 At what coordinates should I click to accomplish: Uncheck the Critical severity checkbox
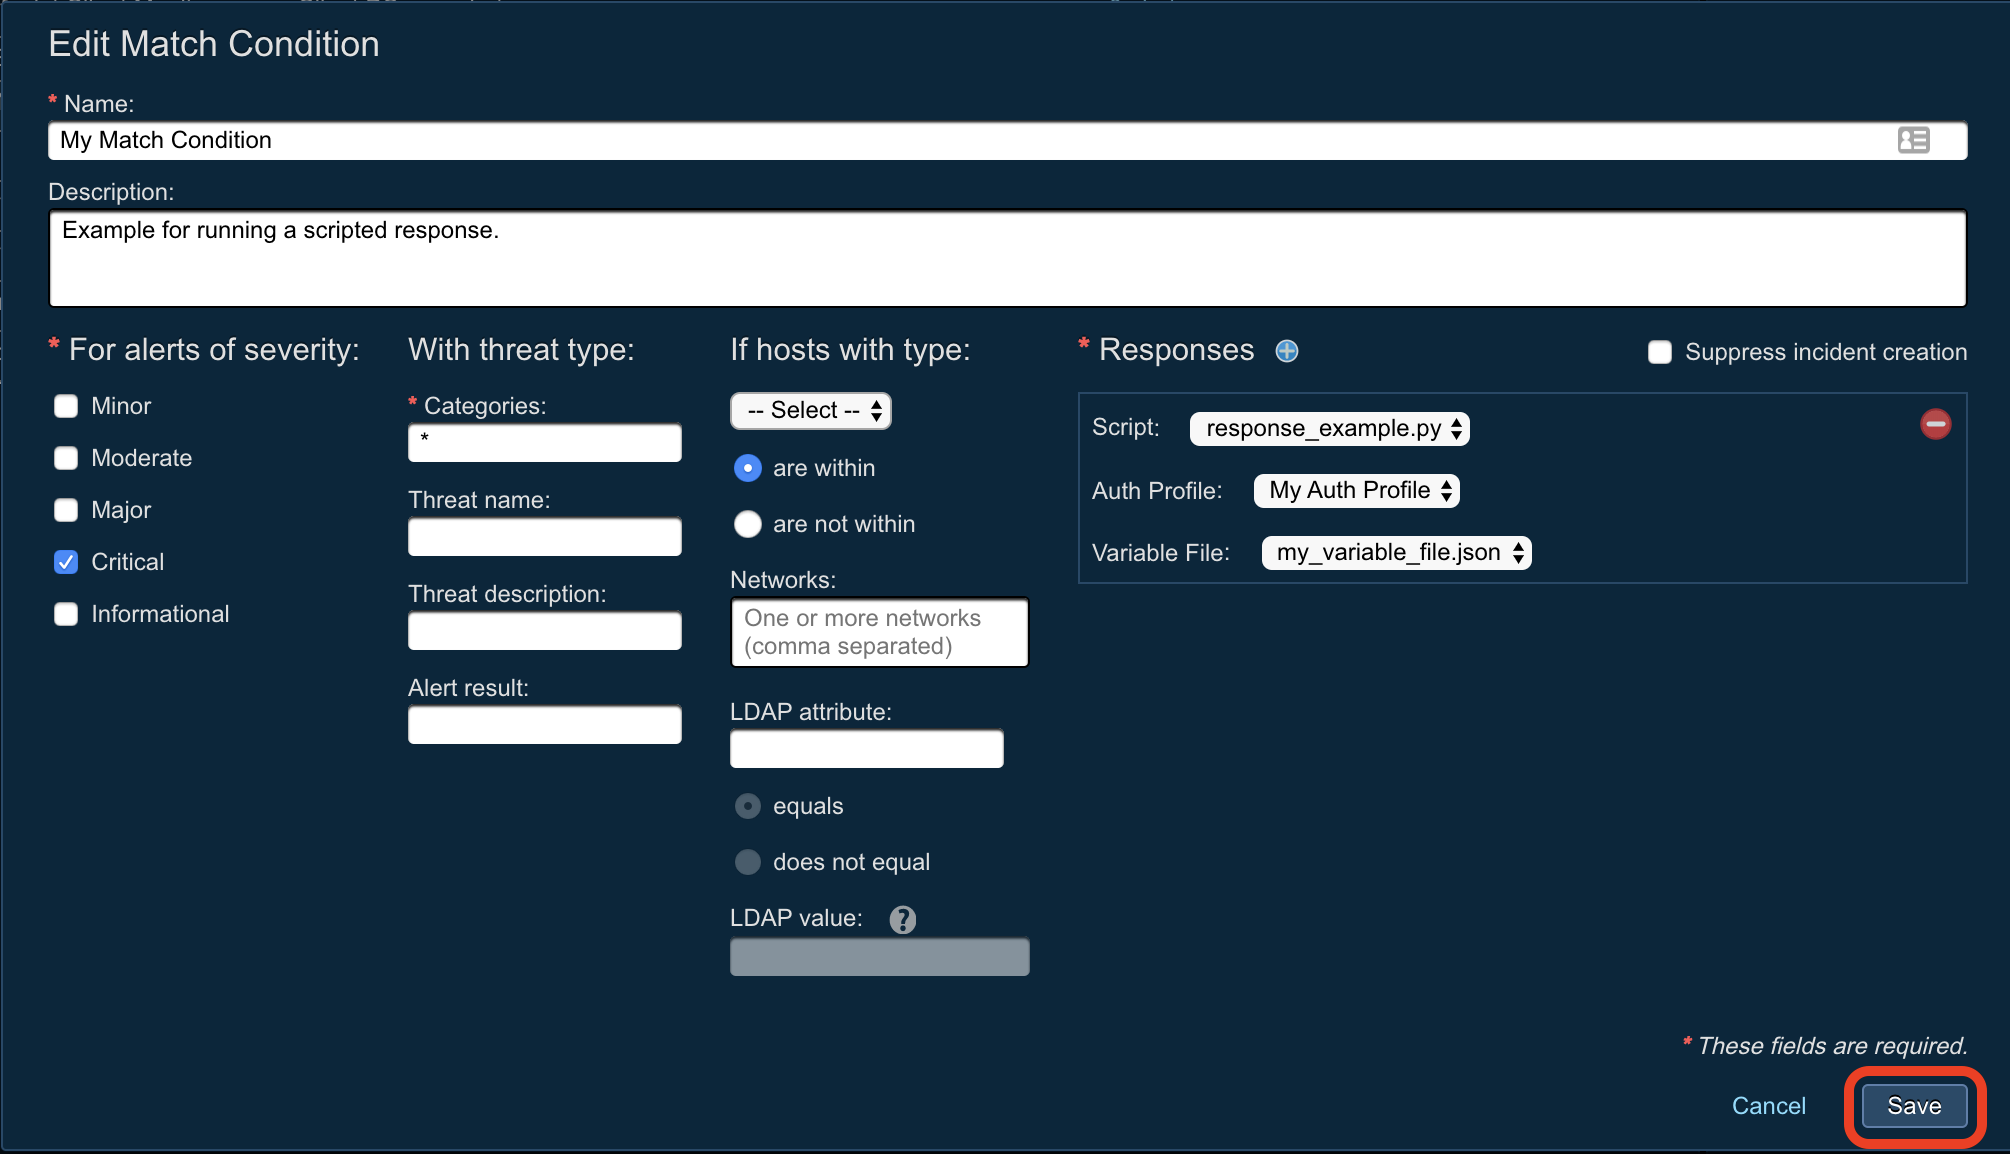tap(66, 562)
